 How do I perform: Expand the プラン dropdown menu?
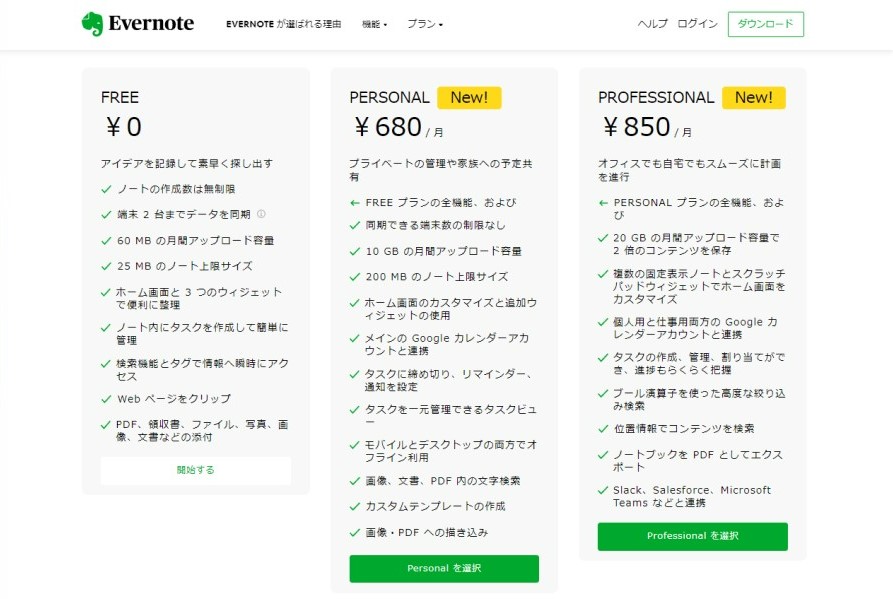click(425, 24)
